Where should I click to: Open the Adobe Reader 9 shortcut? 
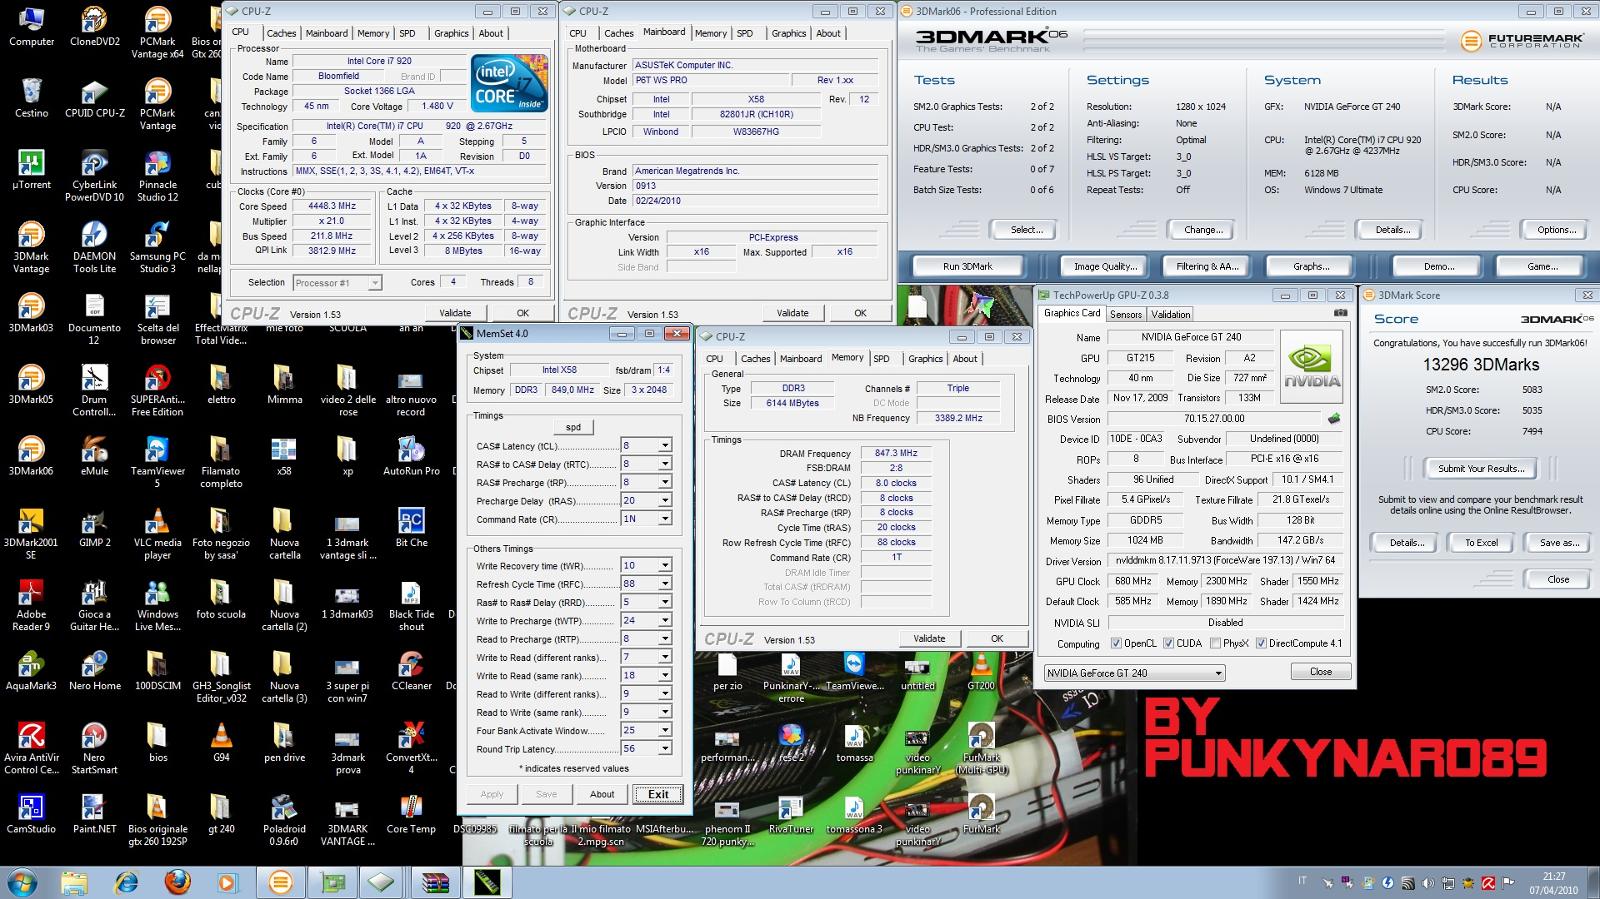click(31, 606)
